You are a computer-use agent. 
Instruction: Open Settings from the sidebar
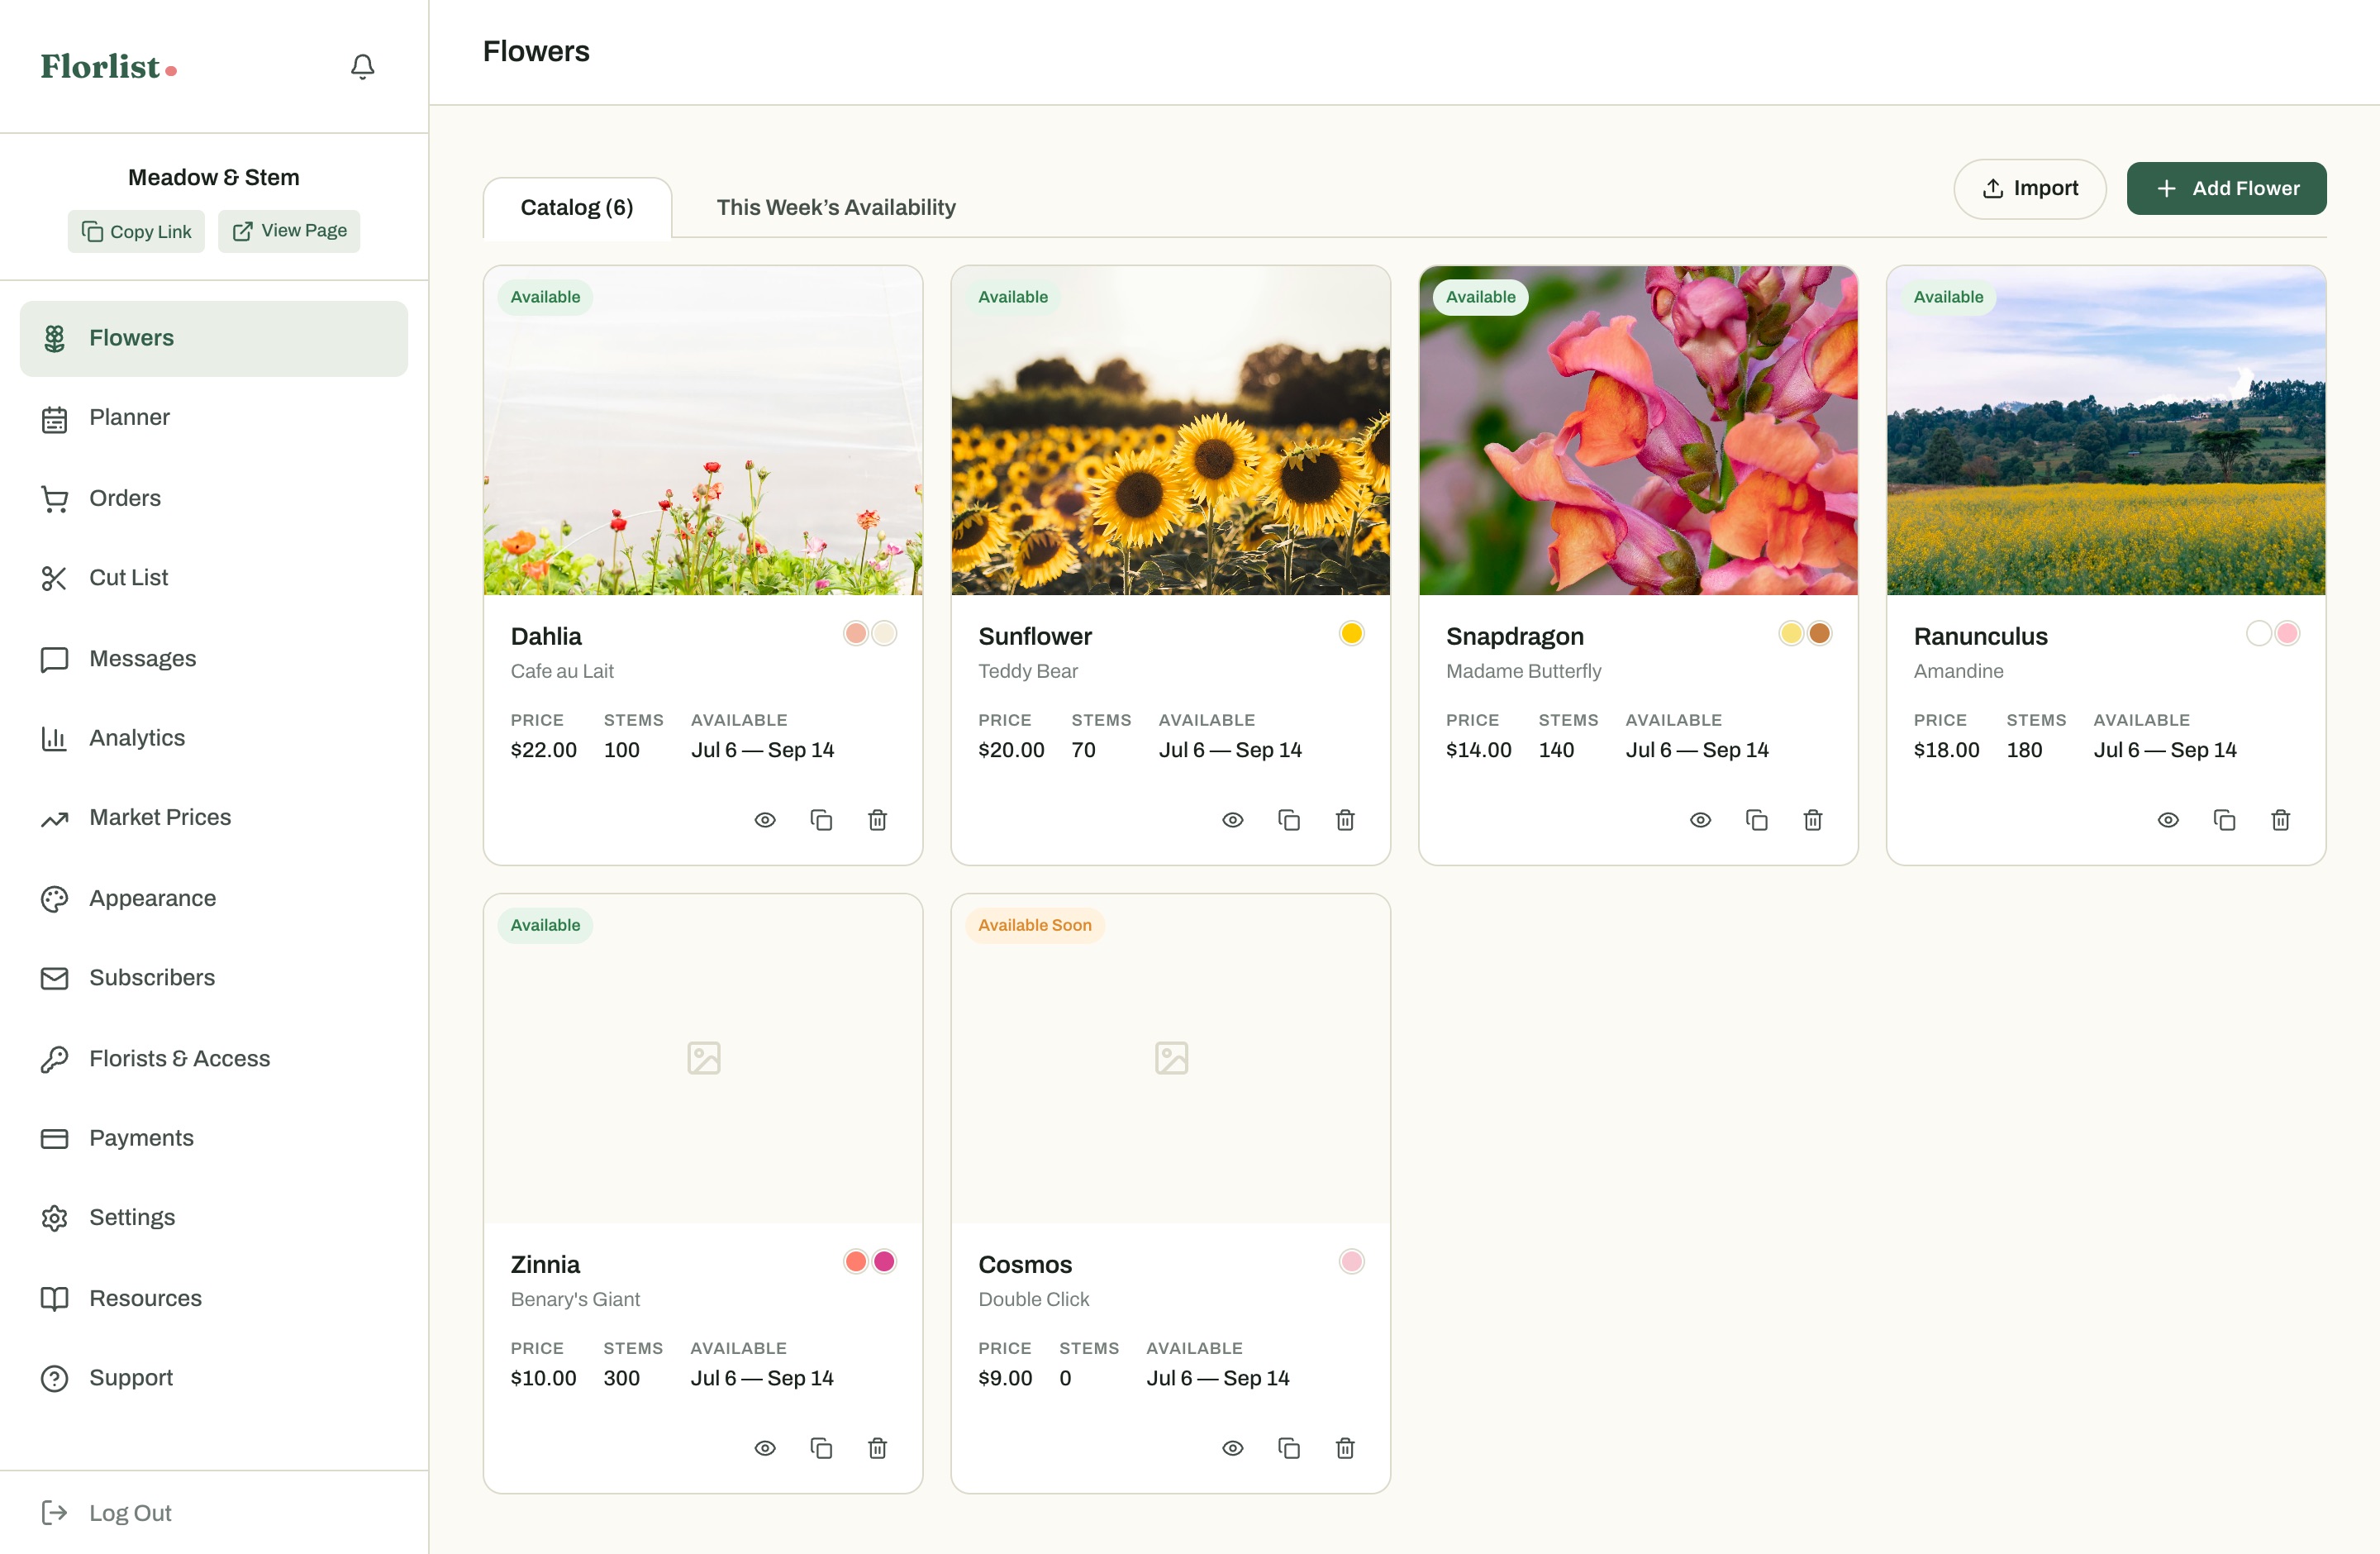pyautogui.click(x=214, y=1218)
